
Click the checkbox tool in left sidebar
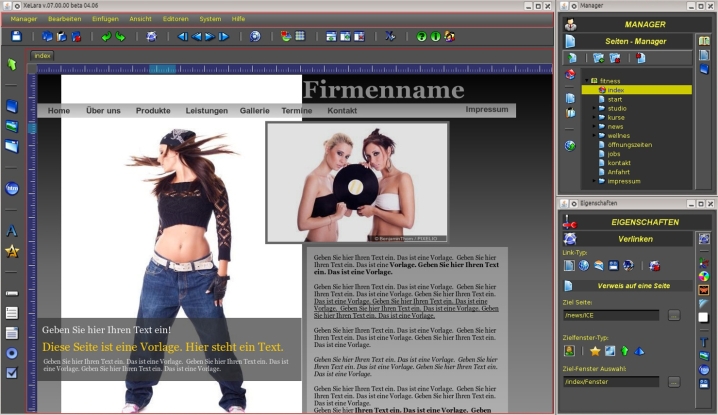pyautogui.click(x=12, y=373)
